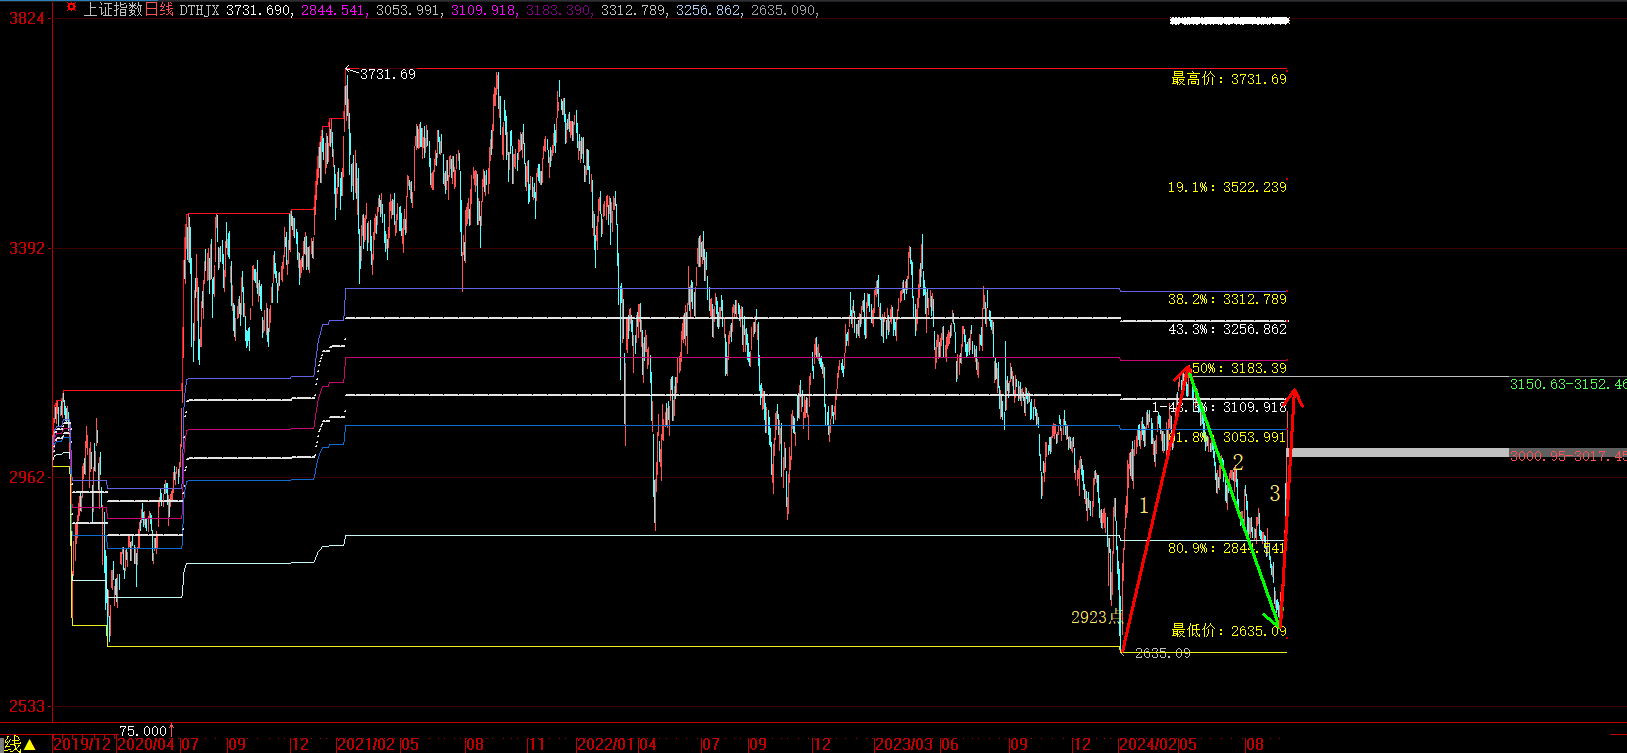Click the 75.000 value near the time axis
The height and width of the screenshot is (753, 1627).
(x=143, y=731)
